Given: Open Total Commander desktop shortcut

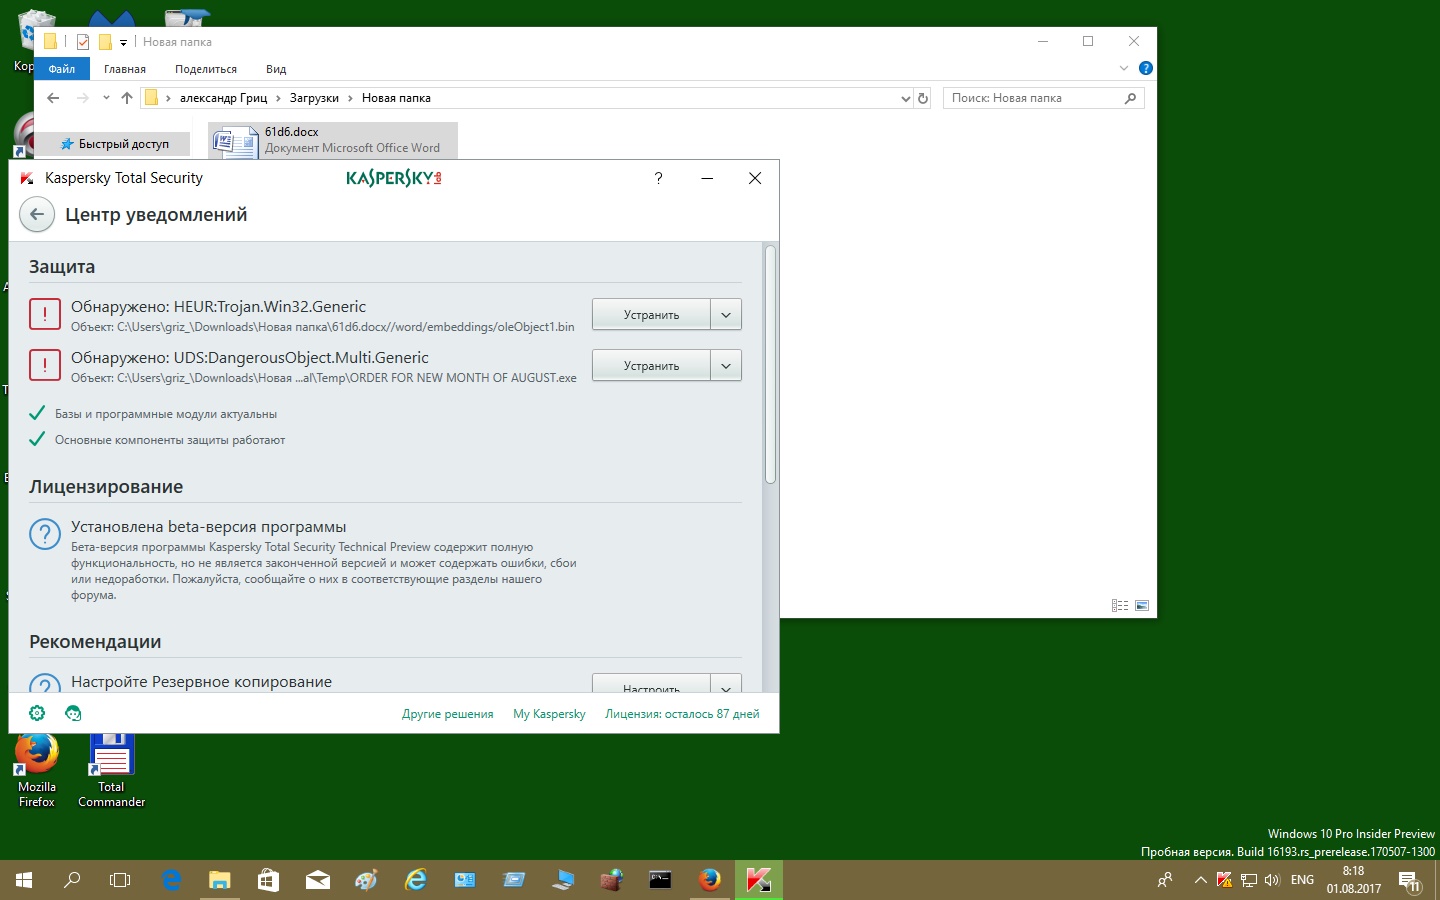Looking at the screenshot, I should coord(111,770).
